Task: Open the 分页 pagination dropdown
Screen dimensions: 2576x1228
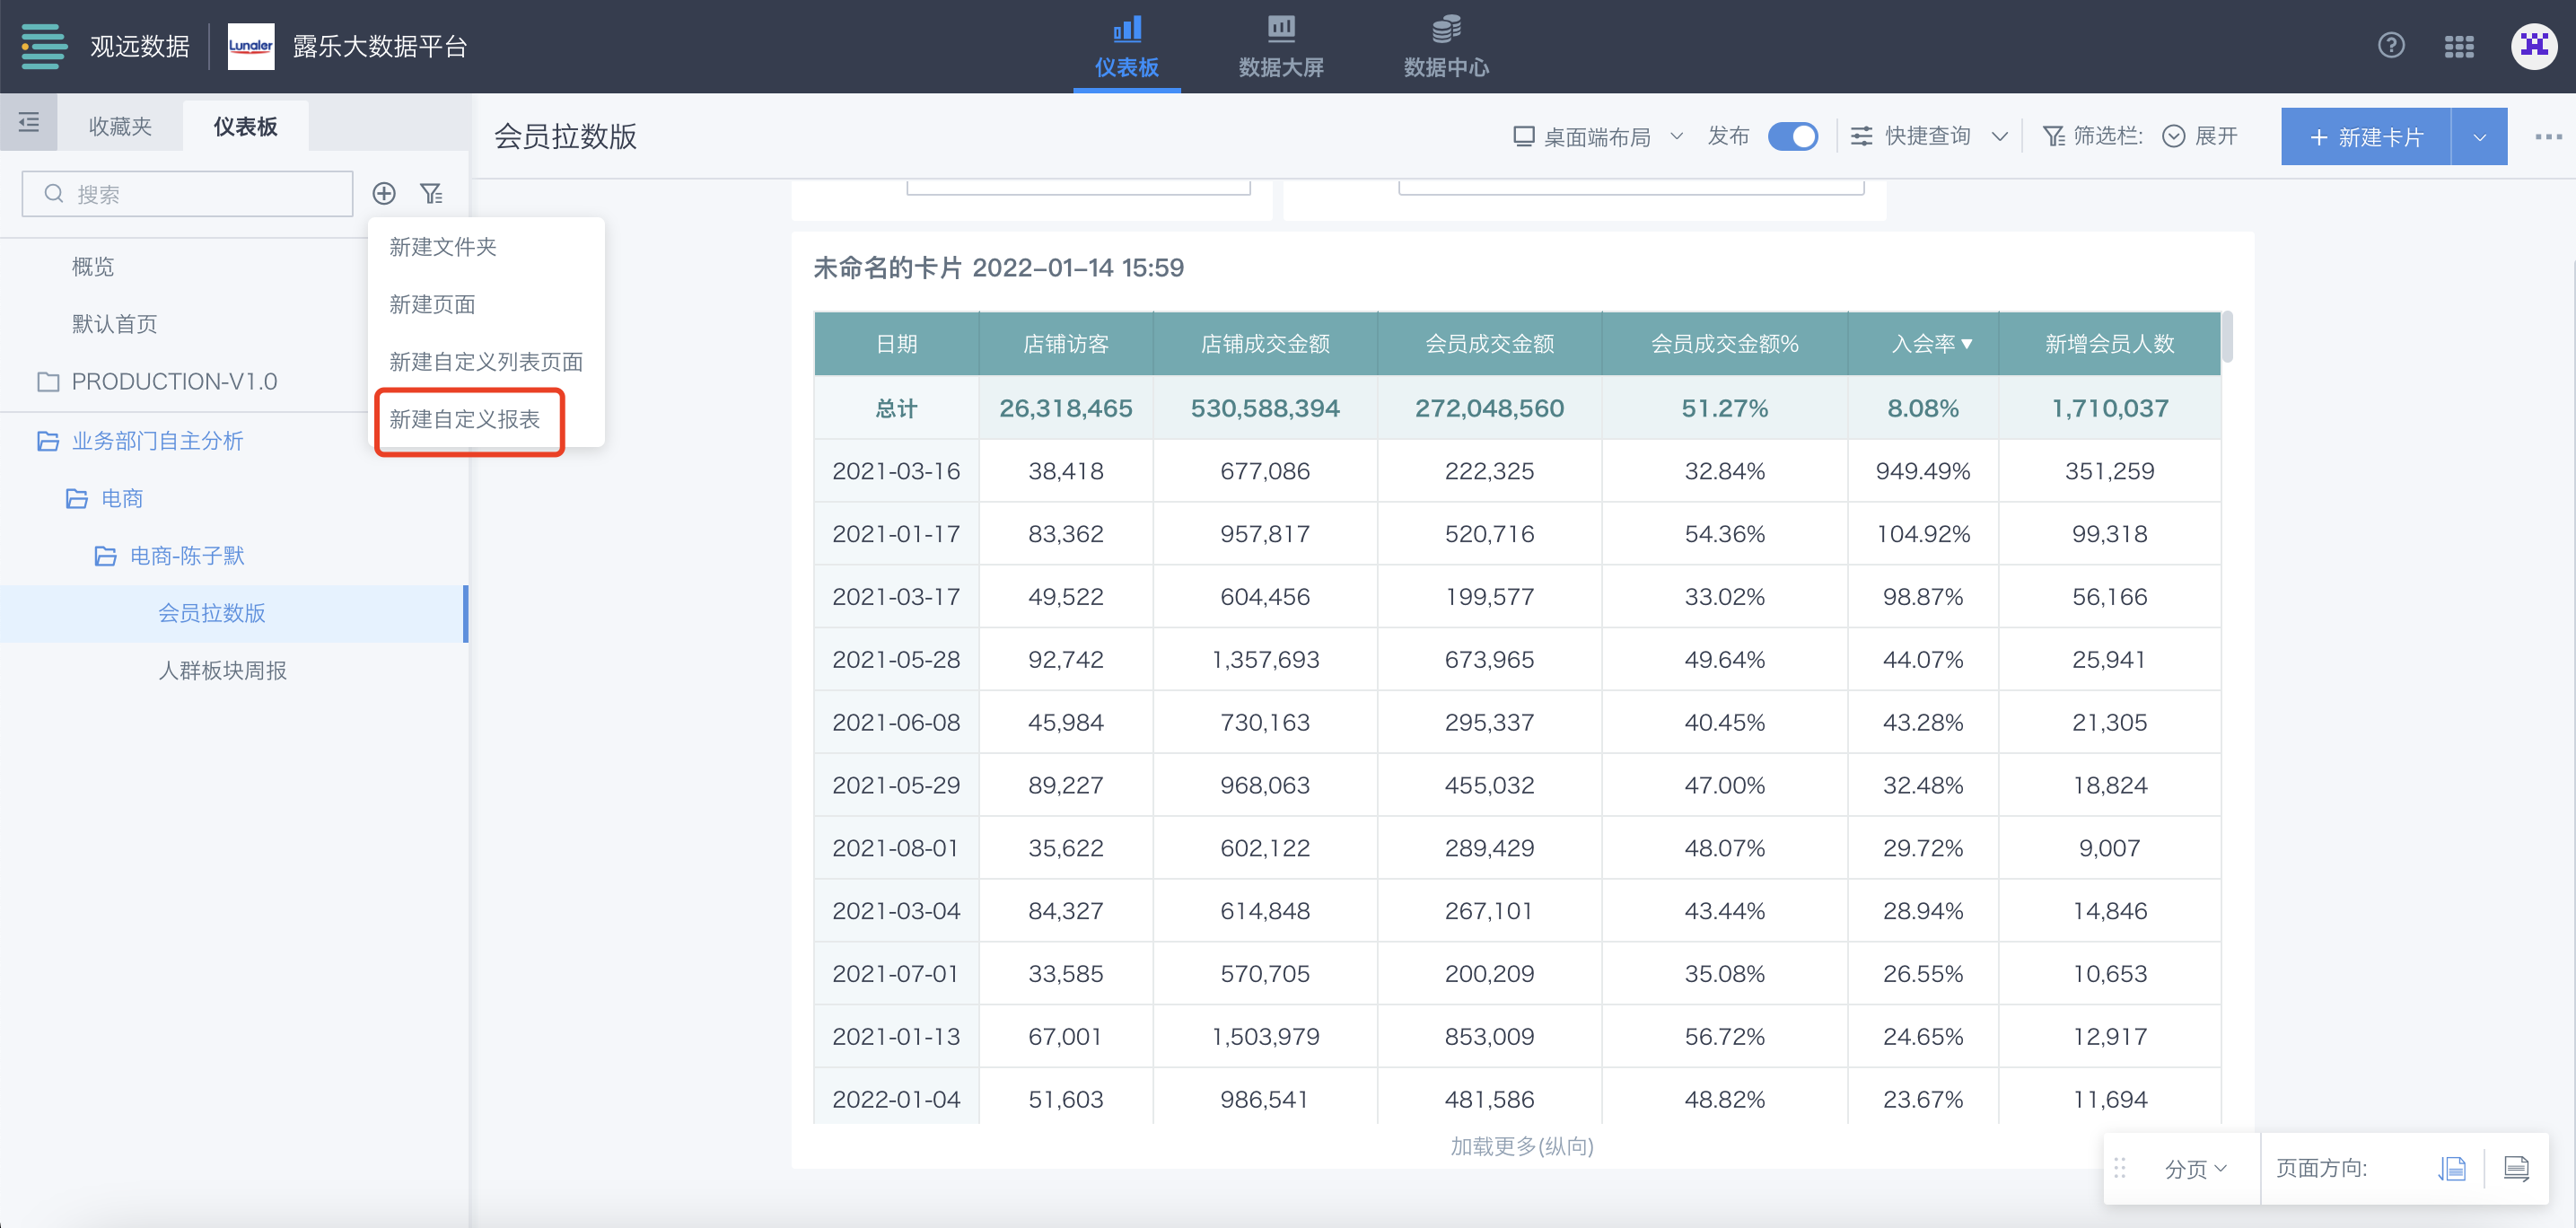Action: 2195,1169
